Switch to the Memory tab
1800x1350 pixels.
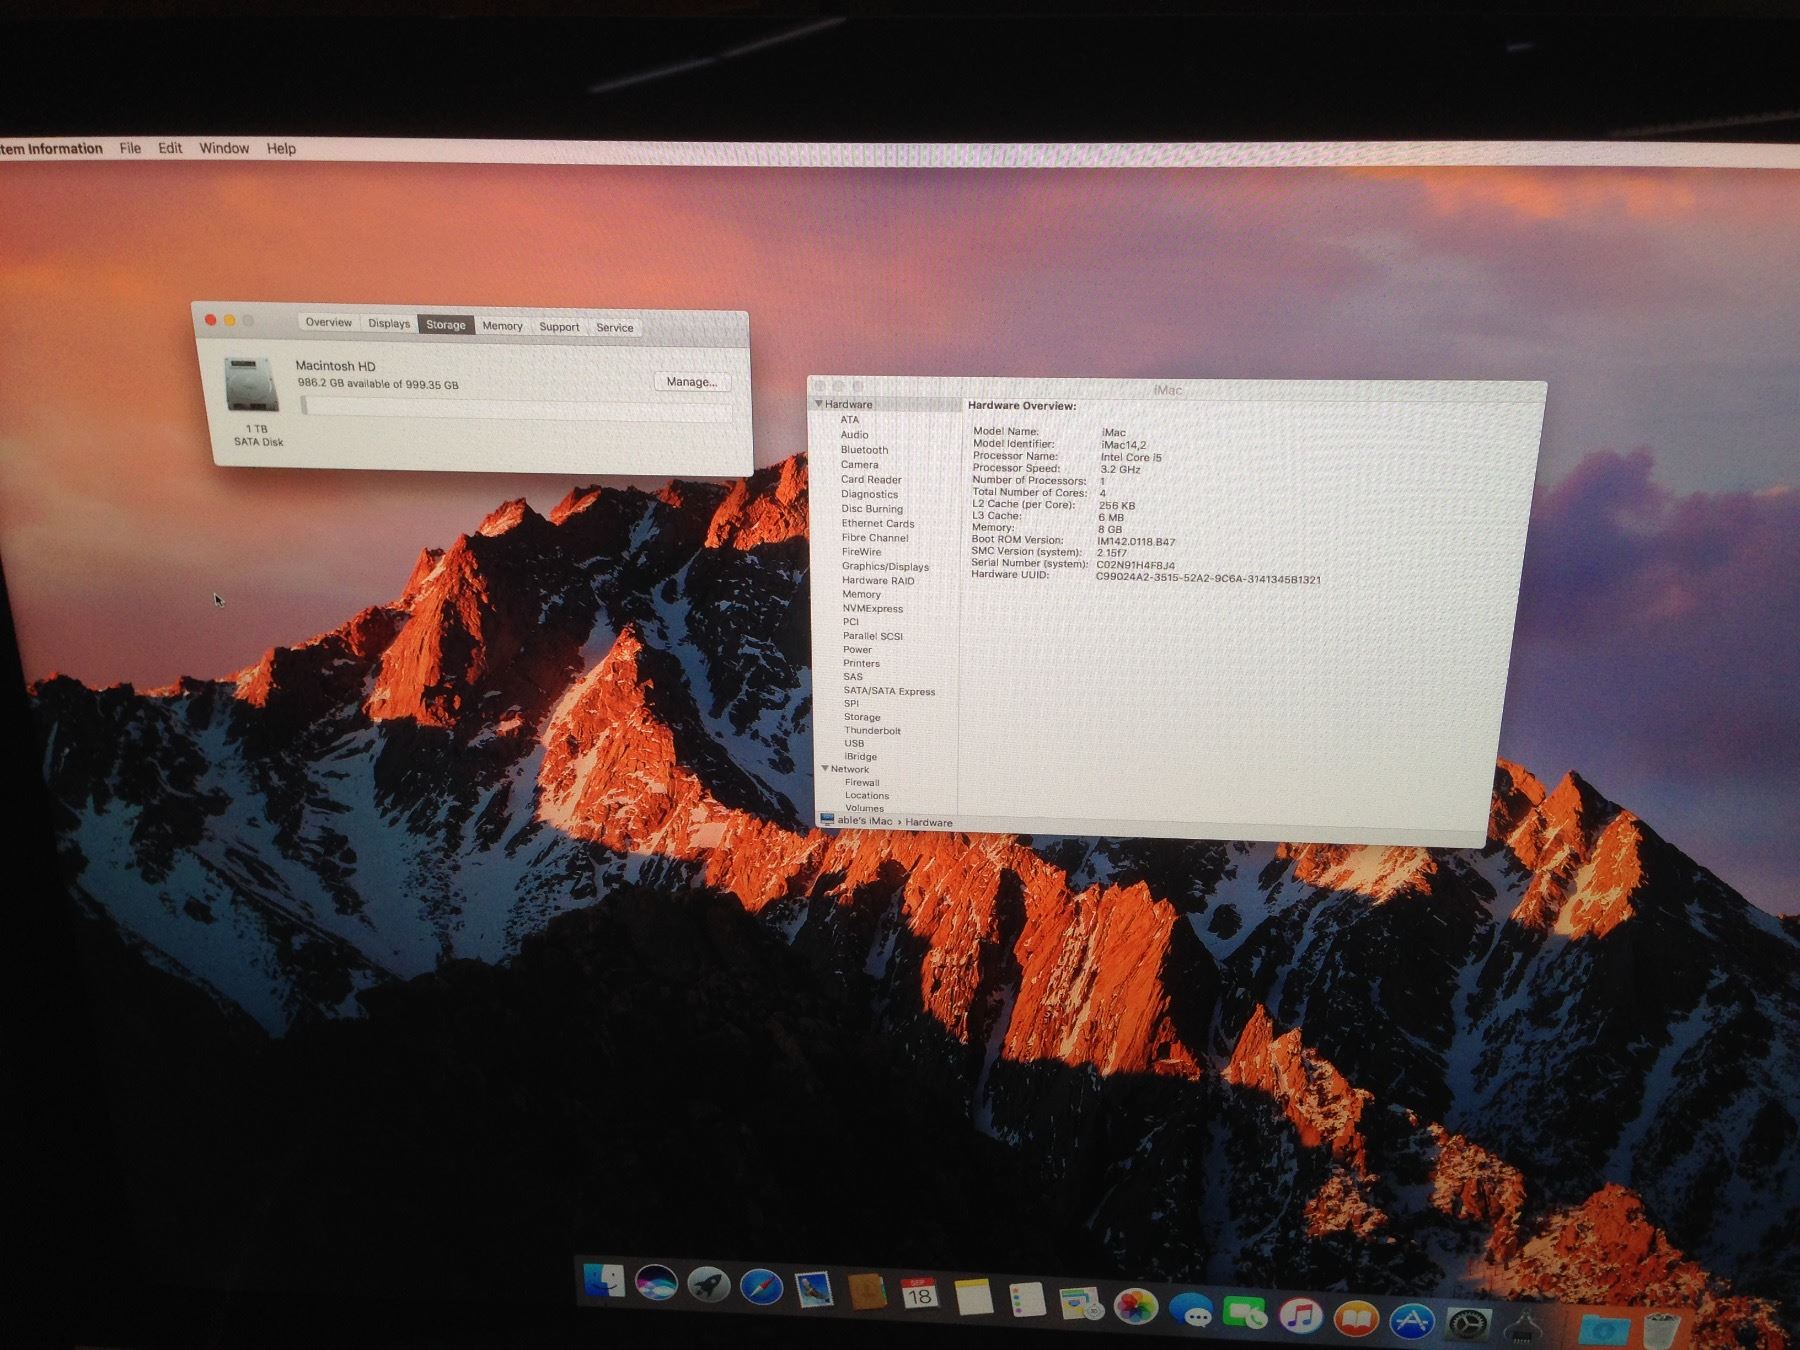pos(502,326)
